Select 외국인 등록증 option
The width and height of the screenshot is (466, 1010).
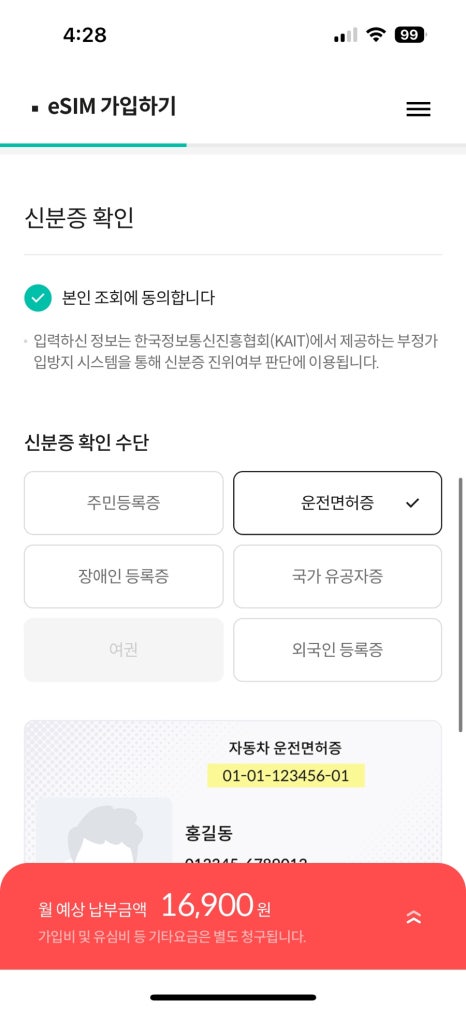[x=338, y=650]
